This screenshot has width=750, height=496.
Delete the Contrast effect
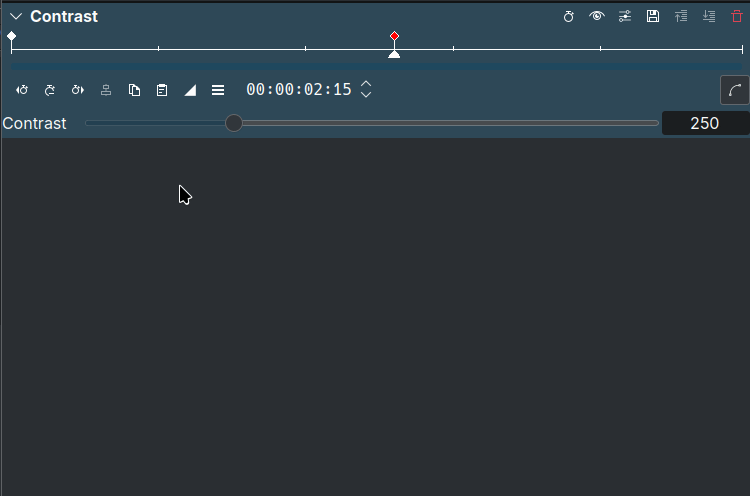[737, 17]
